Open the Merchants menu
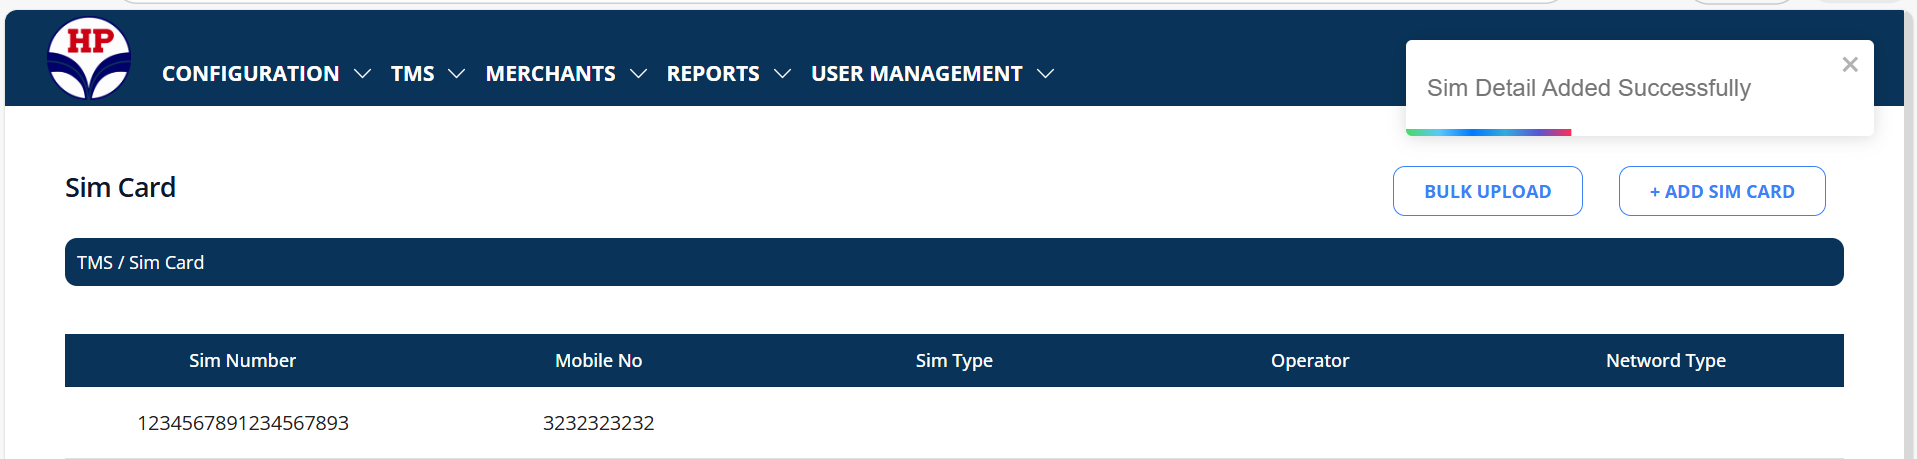 pyautogui.click(x=550, y=74)
